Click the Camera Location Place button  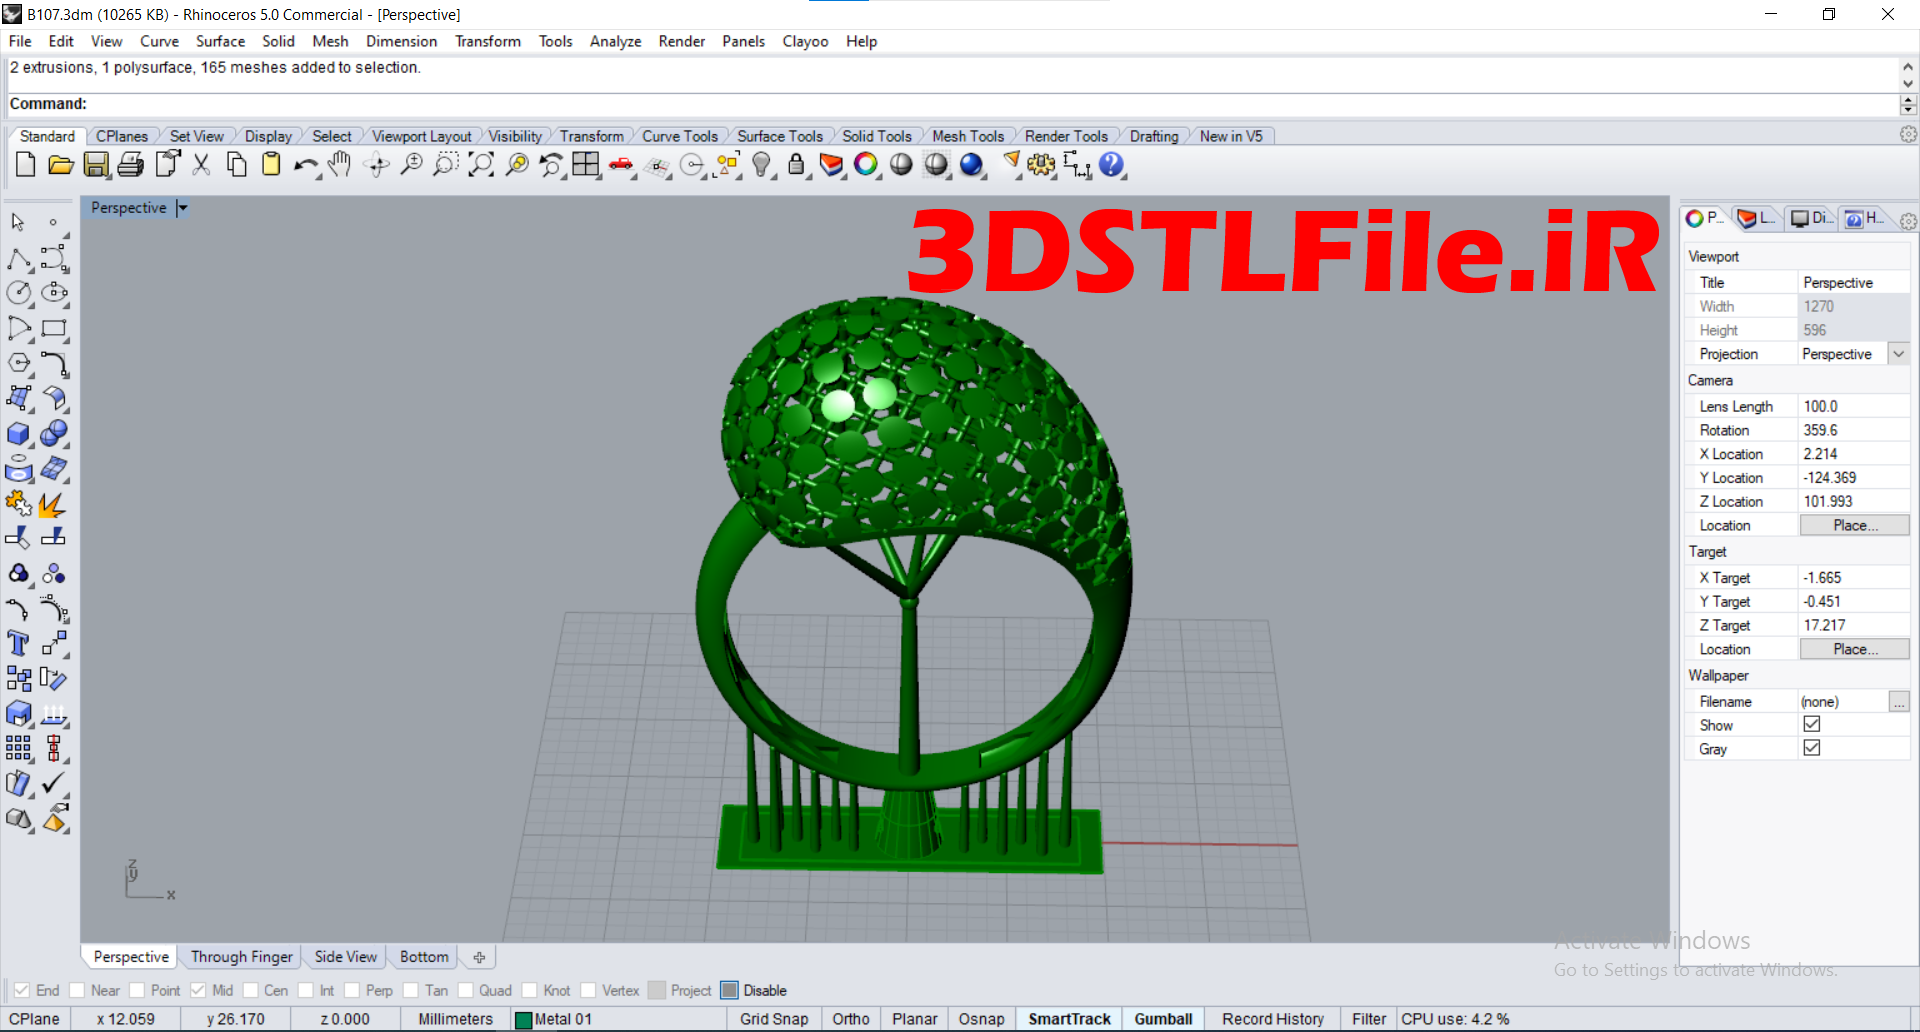pyautogui.click(x=1854, y=525)
